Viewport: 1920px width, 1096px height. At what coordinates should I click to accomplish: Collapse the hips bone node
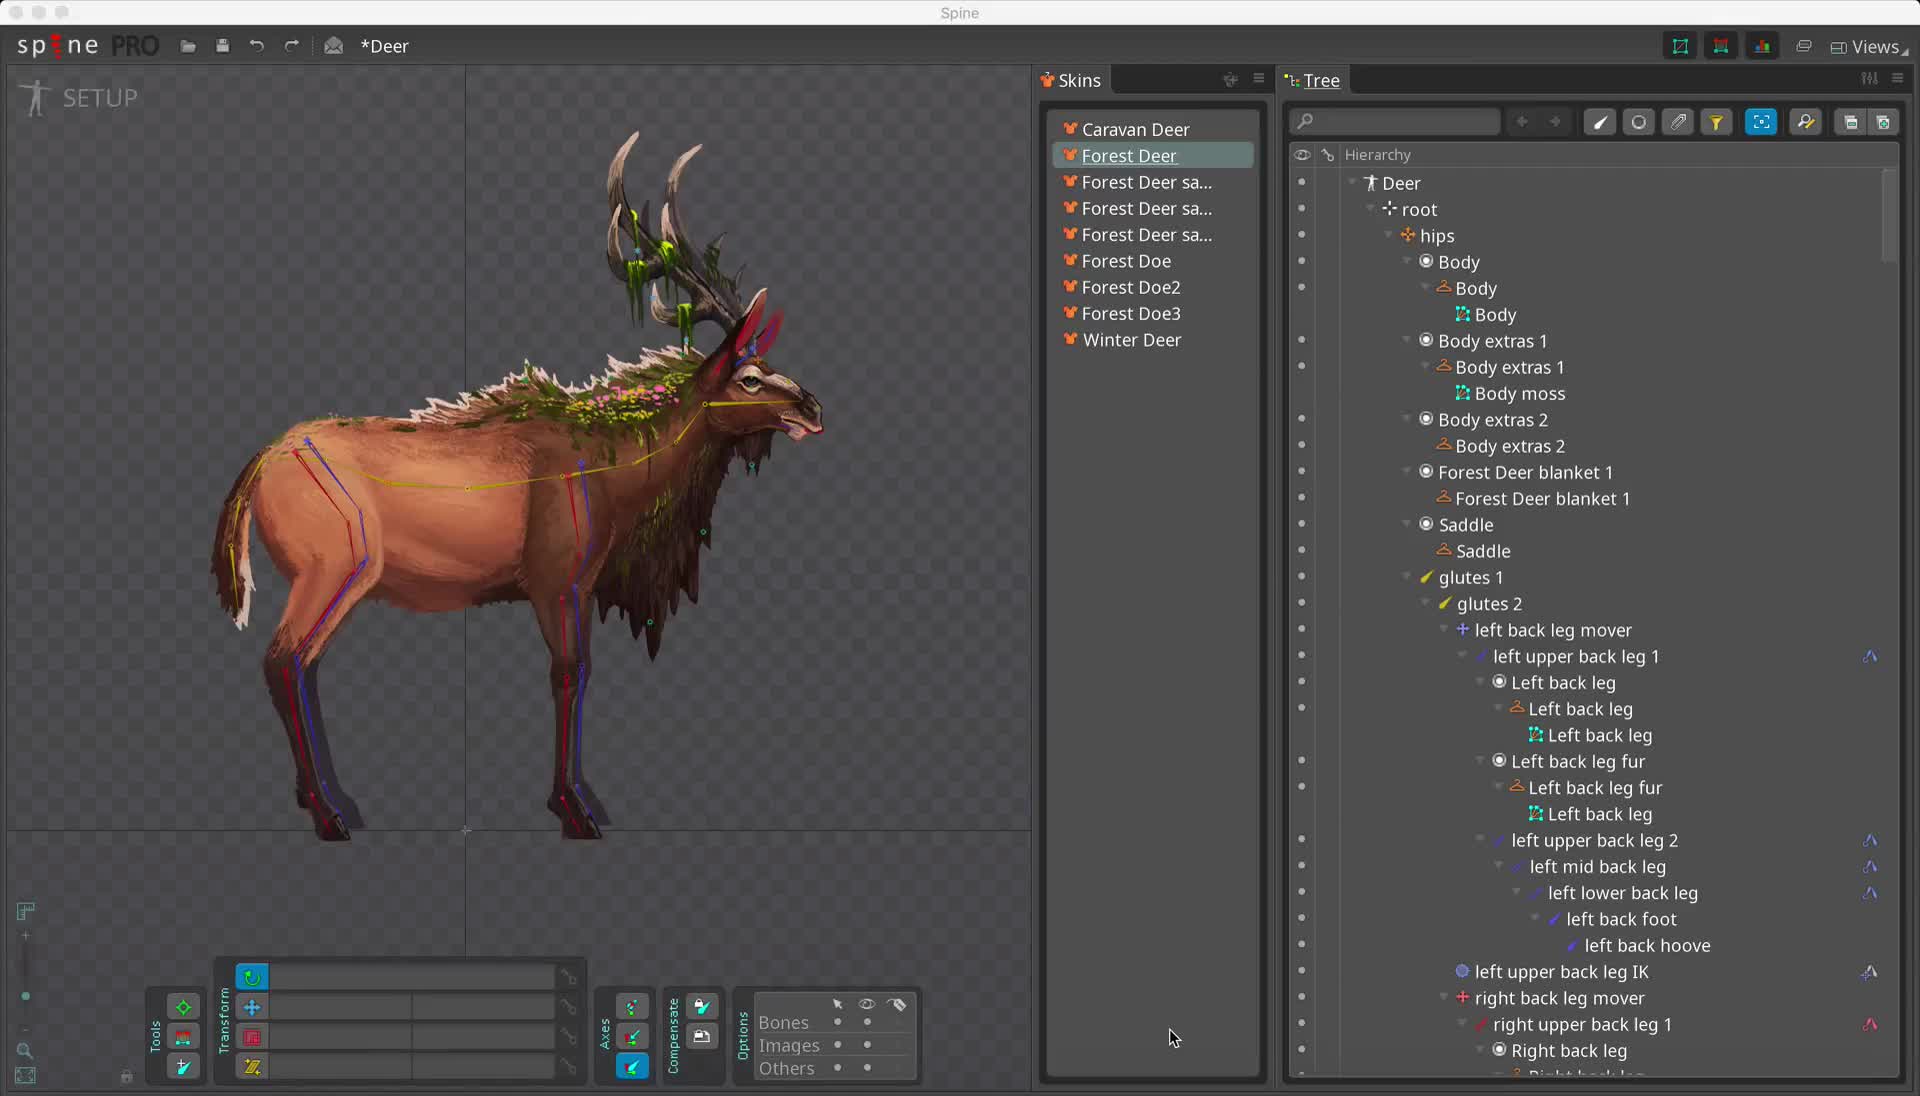1388,235
